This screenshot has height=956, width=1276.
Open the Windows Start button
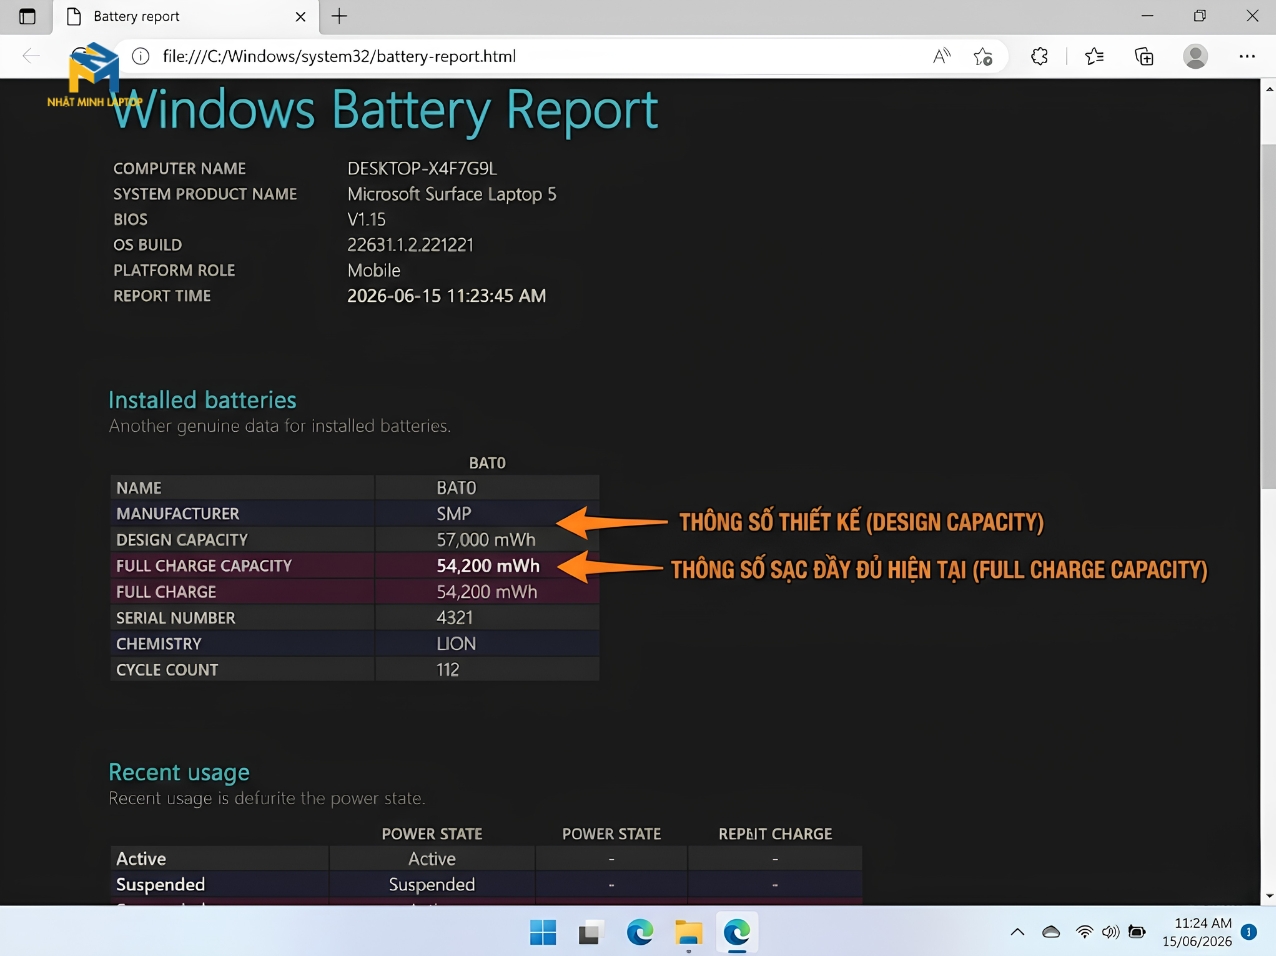click(543, 932)
